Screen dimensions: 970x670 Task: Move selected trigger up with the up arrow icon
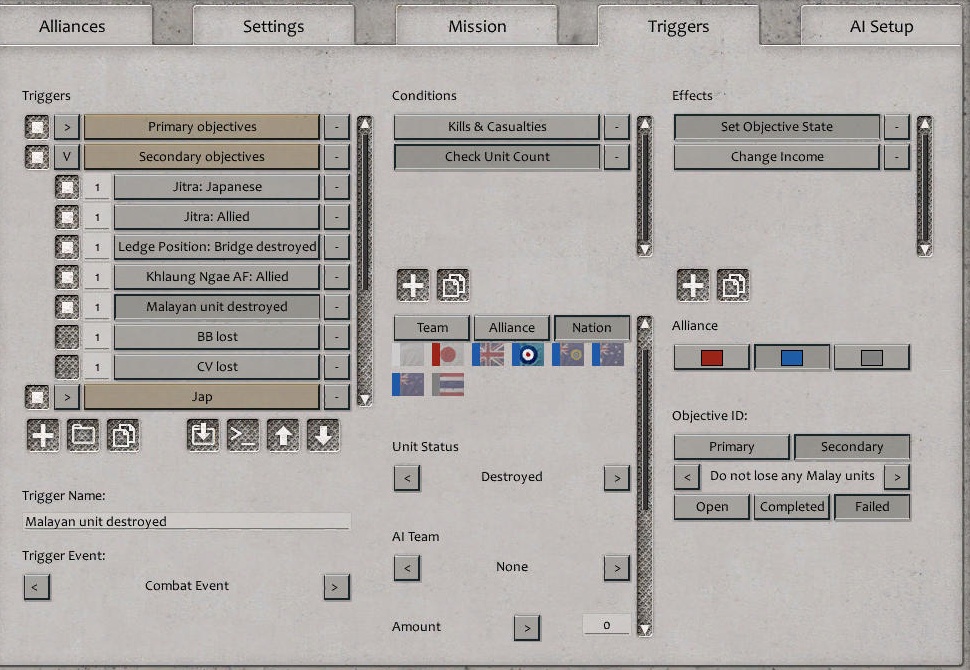pyautogui.click(x=283, y=436)
